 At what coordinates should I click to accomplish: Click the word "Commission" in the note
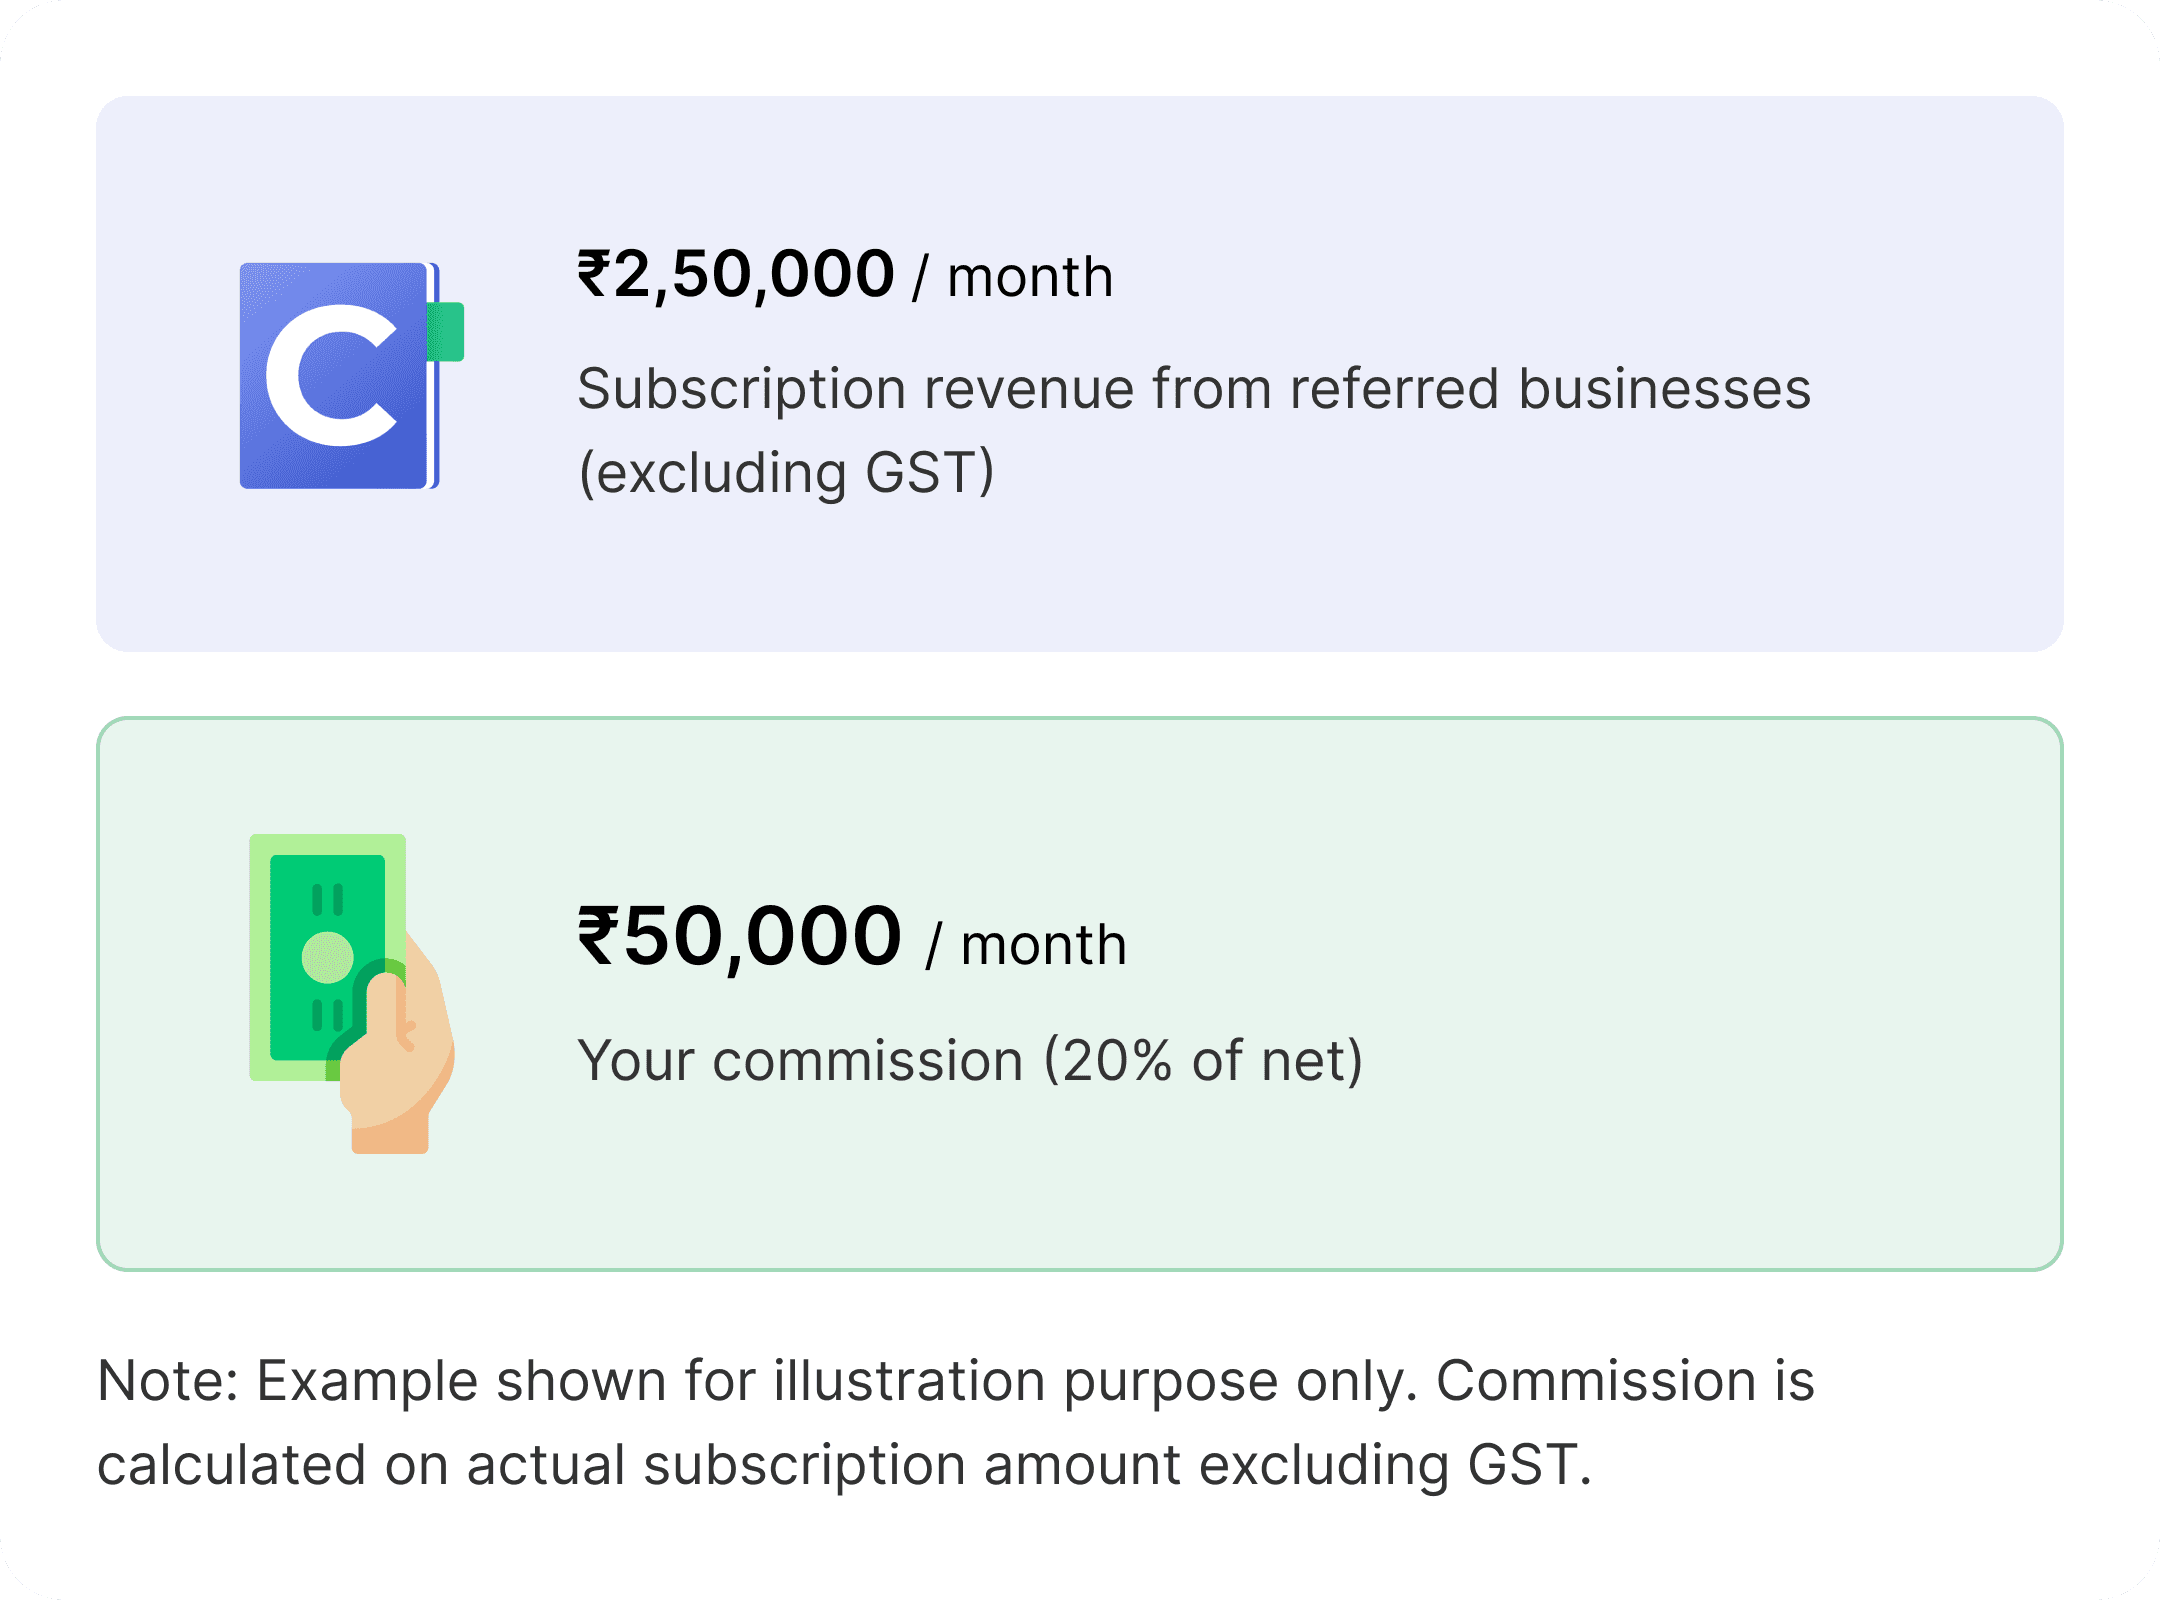(1596, 1381)
